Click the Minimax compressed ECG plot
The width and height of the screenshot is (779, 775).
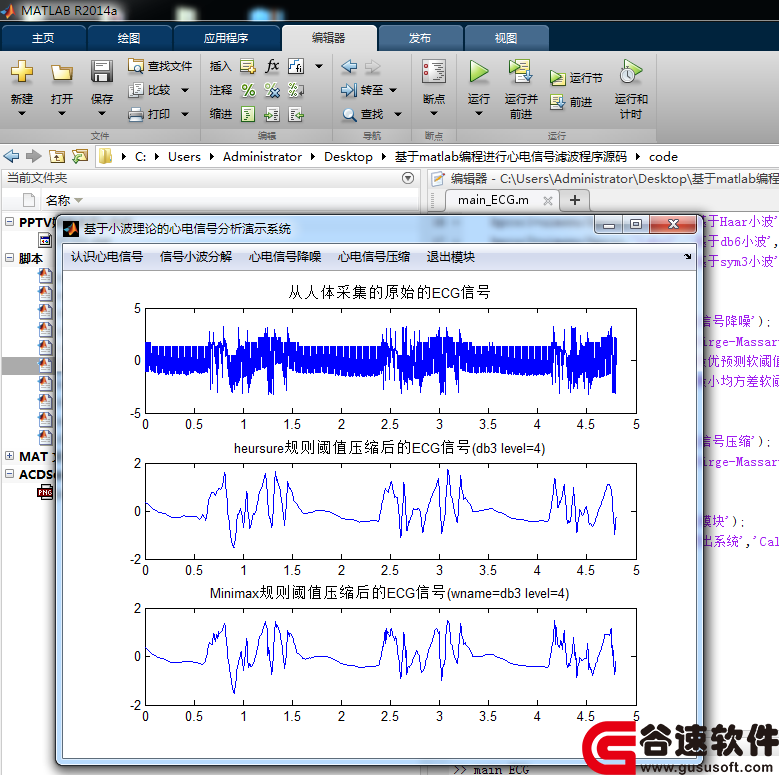coord(390,657)
